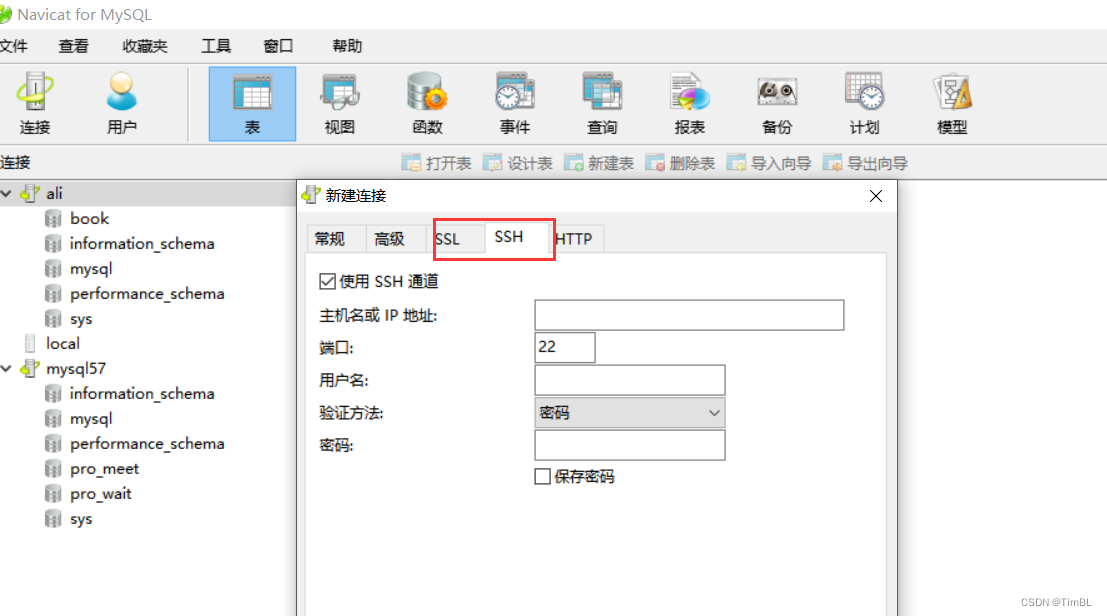Collapse the mysql57 connection tree
Screen dimensions: 1107x616
pos(8,368)
